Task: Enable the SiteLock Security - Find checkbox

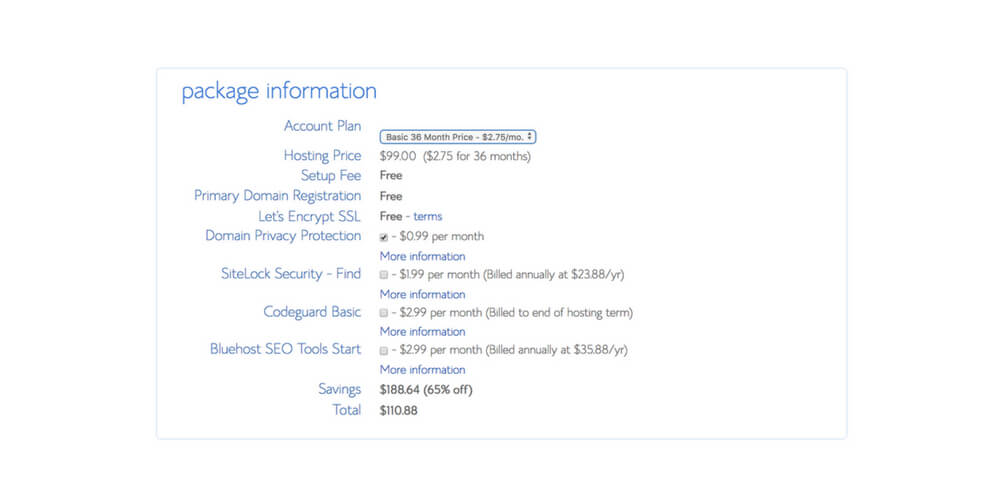Action: 384,274
